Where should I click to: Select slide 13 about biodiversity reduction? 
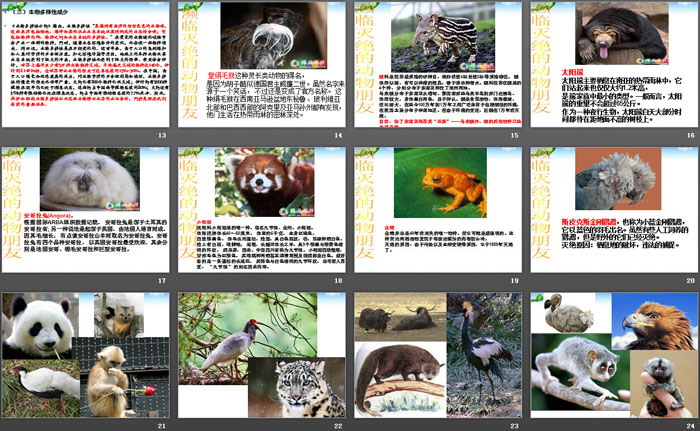coord(85,64)
